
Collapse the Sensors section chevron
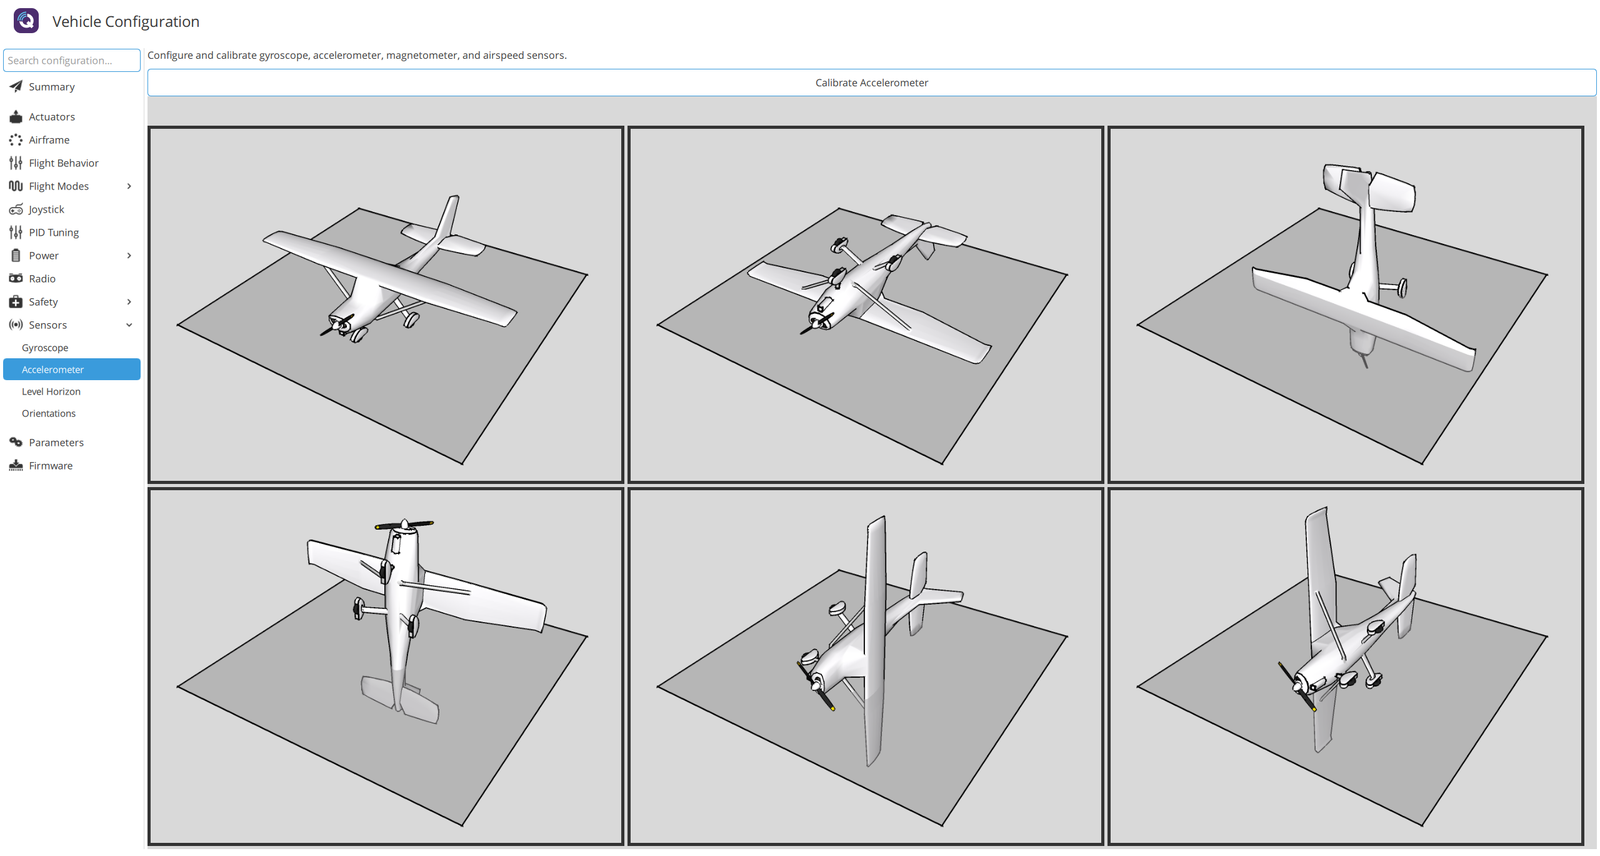[x=129, y=325]
